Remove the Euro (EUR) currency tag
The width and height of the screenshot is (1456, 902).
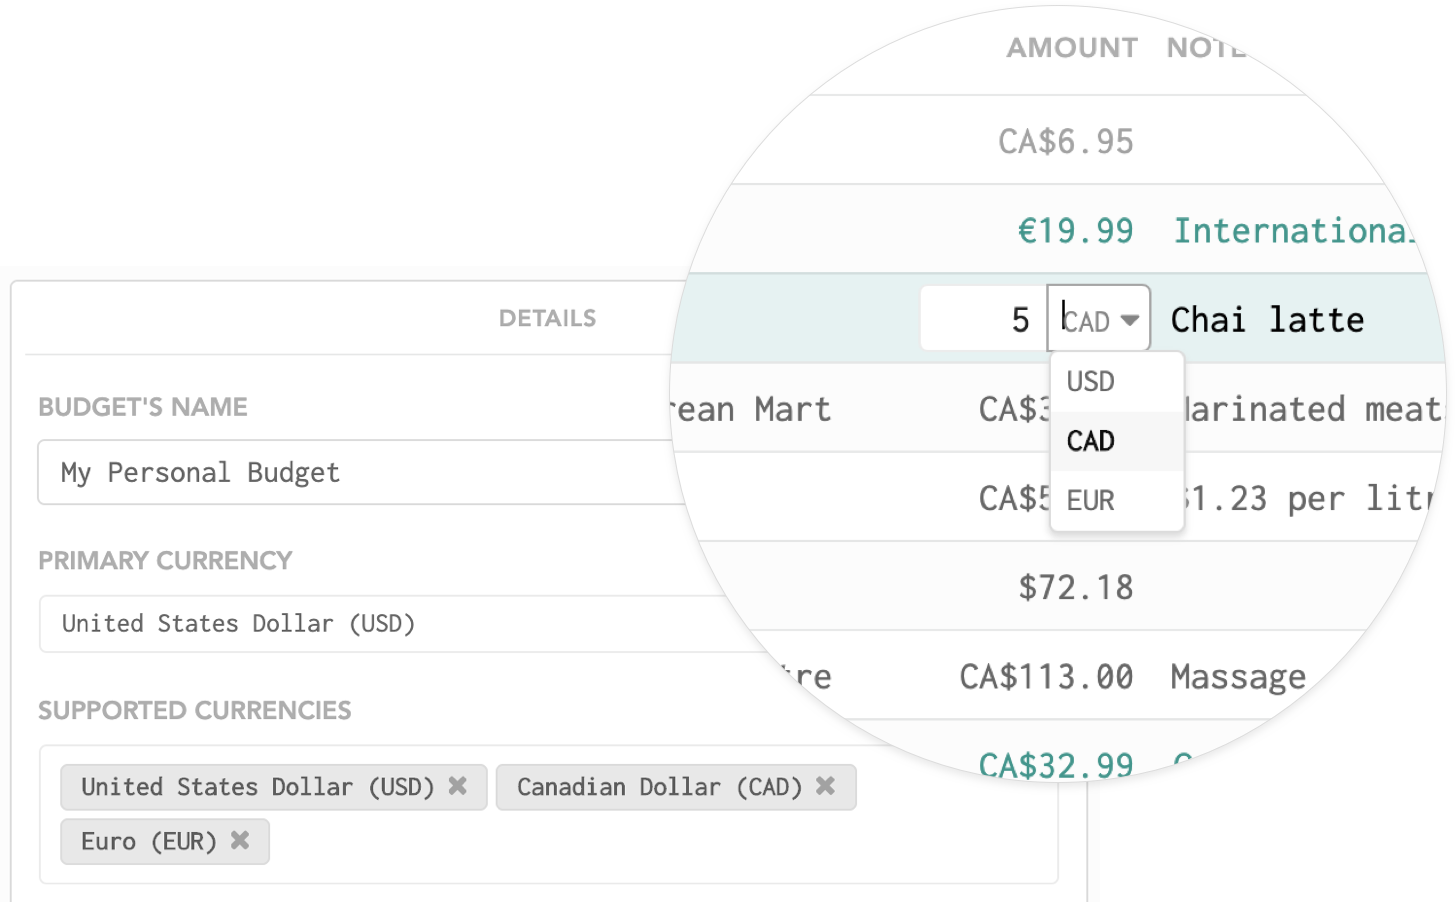coord(240,840)
